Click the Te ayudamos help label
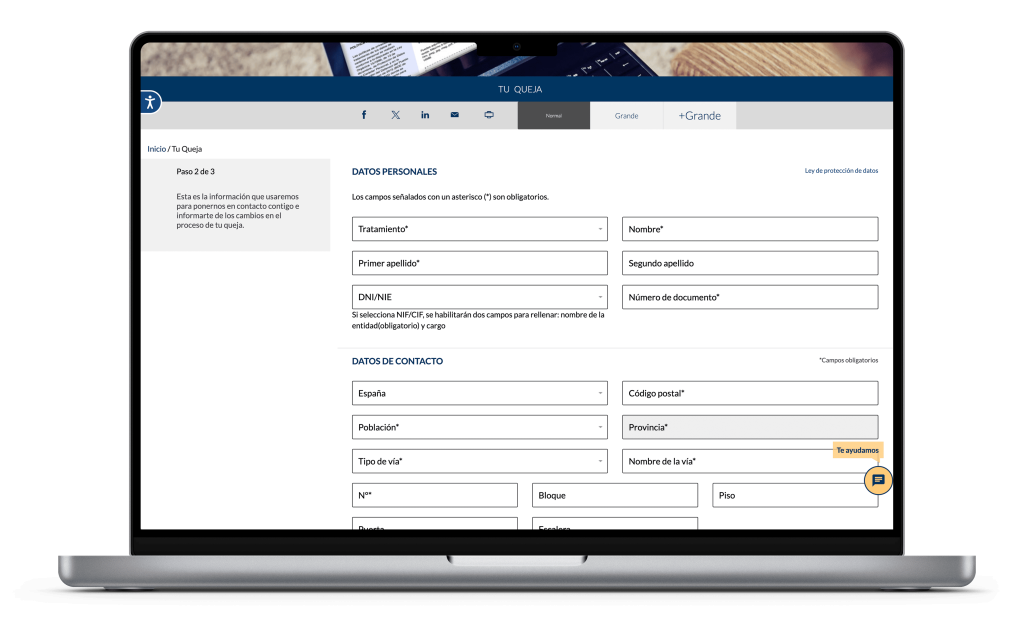The height and width of the screenshot is (639, 1024). 857,450
